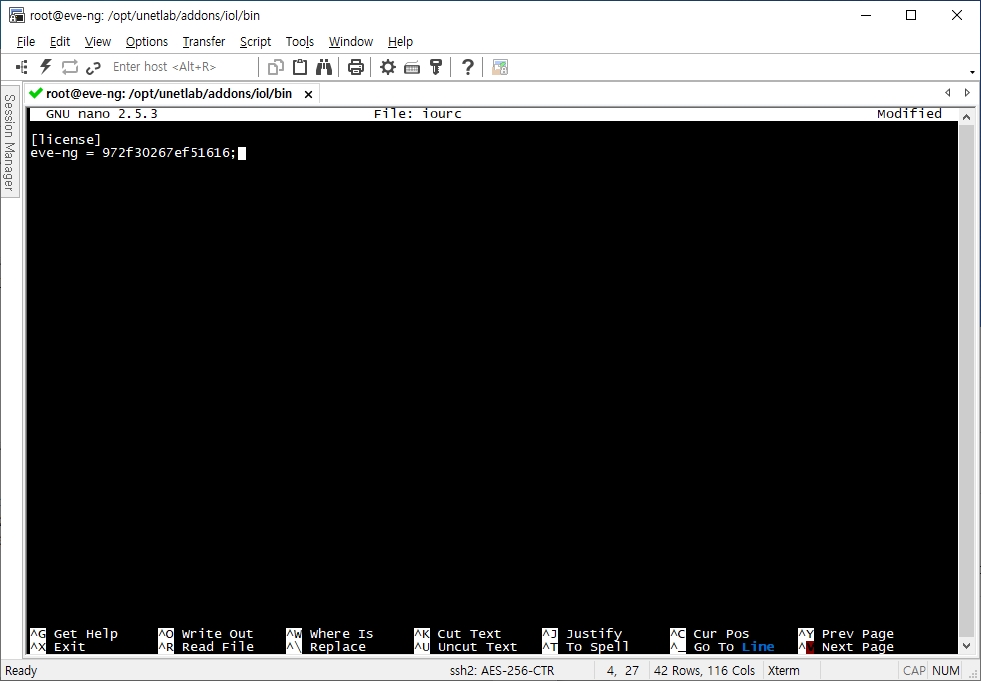Click the [license] line in nano

(66, 140)
